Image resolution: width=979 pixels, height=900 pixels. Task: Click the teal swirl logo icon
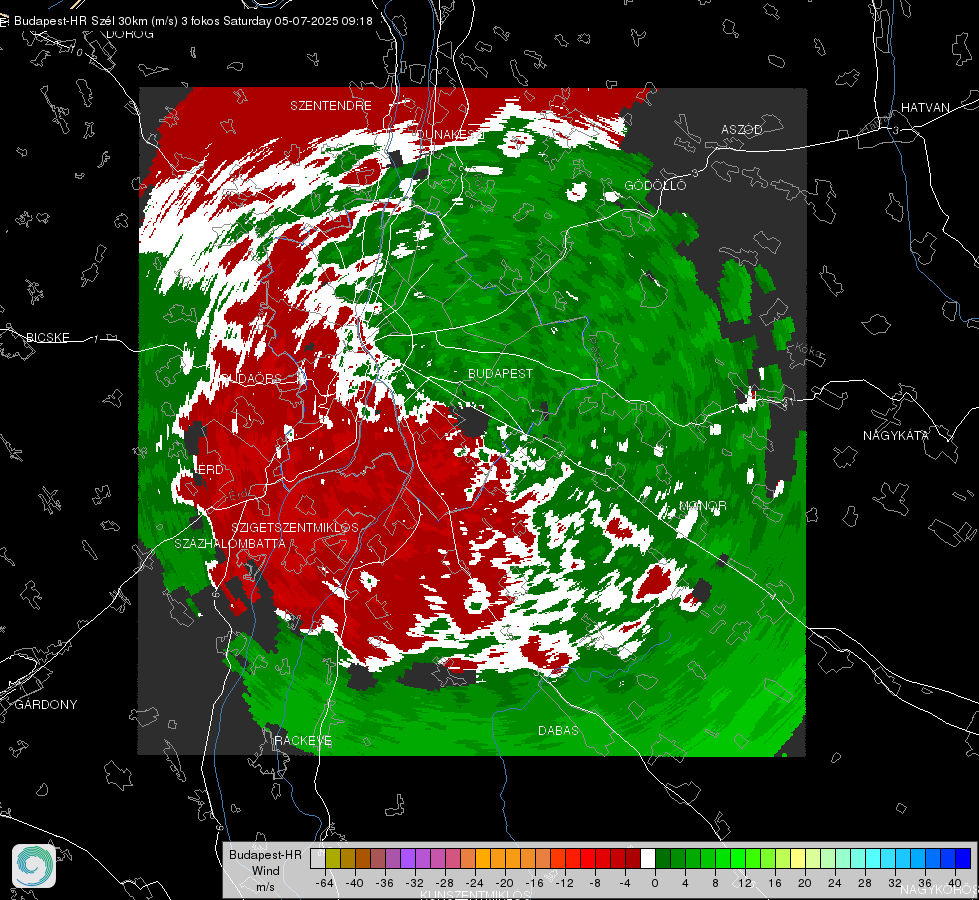34,866
